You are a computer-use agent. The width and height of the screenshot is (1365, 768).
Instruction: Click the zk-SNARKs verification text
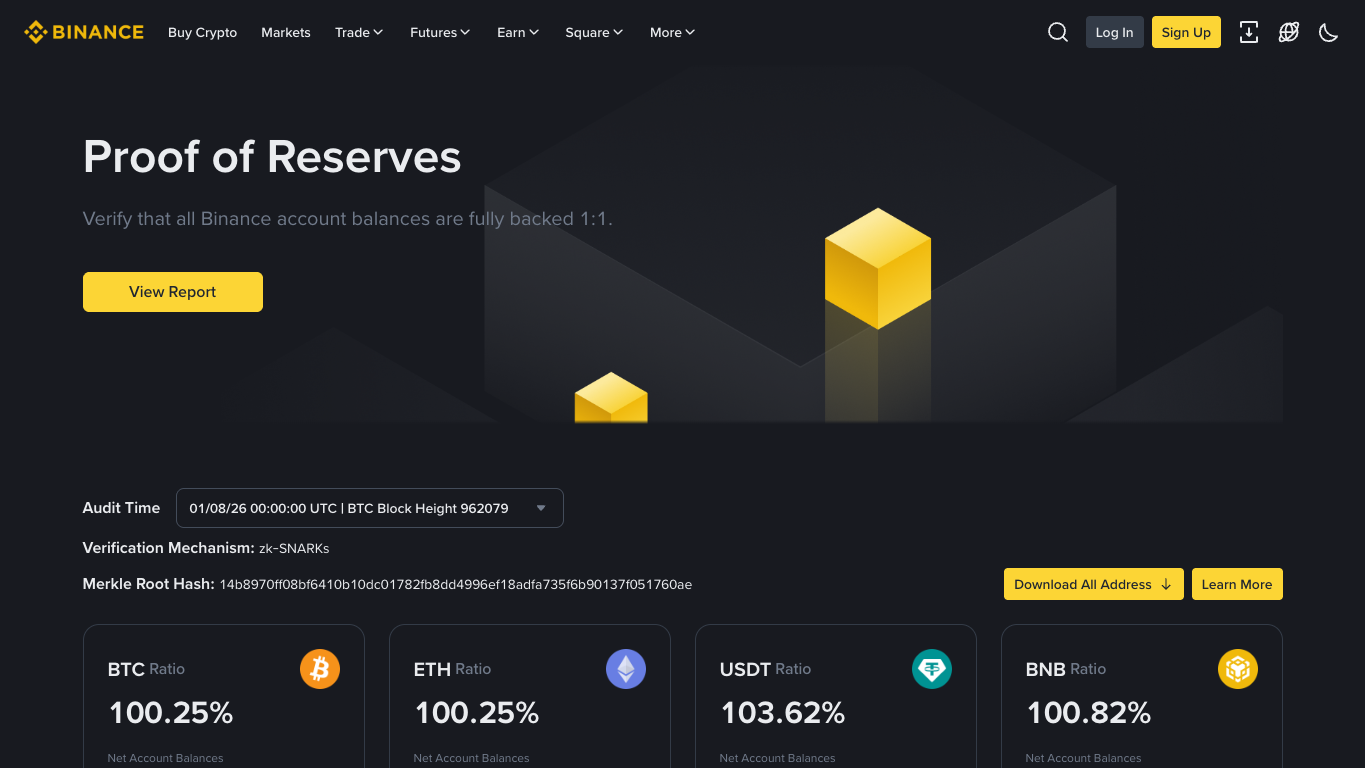[294, 548]
